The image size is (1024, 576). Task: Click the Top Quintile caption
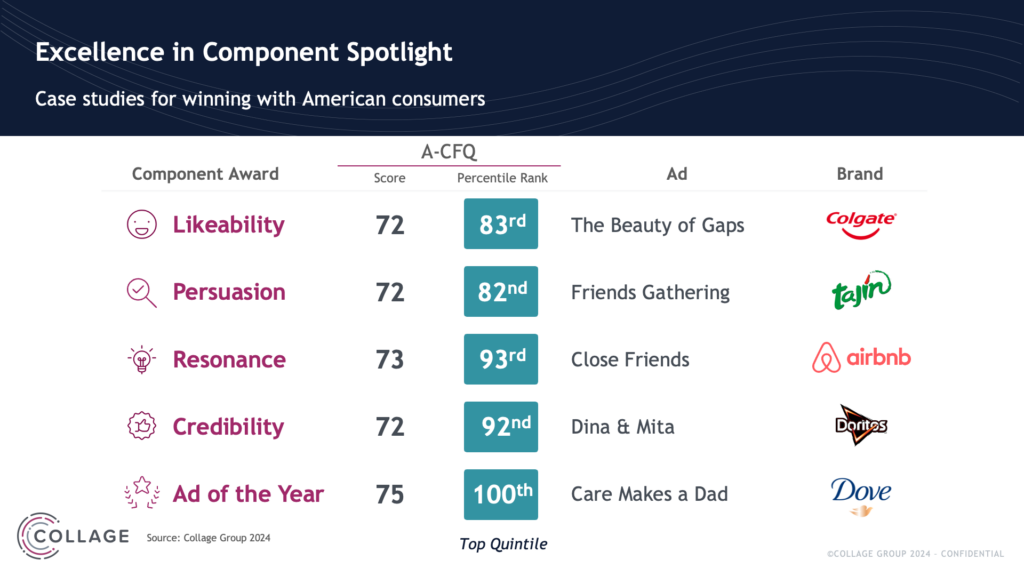[503, 544]
